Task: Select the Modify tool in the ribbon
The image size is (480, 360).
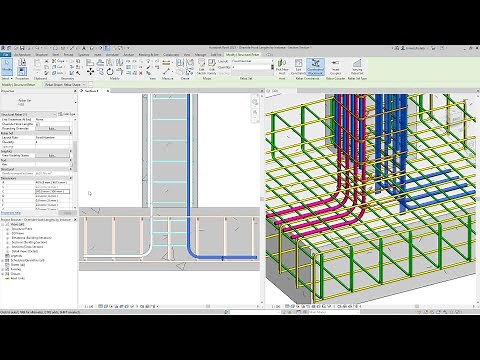Action: [x=7, y=66]
